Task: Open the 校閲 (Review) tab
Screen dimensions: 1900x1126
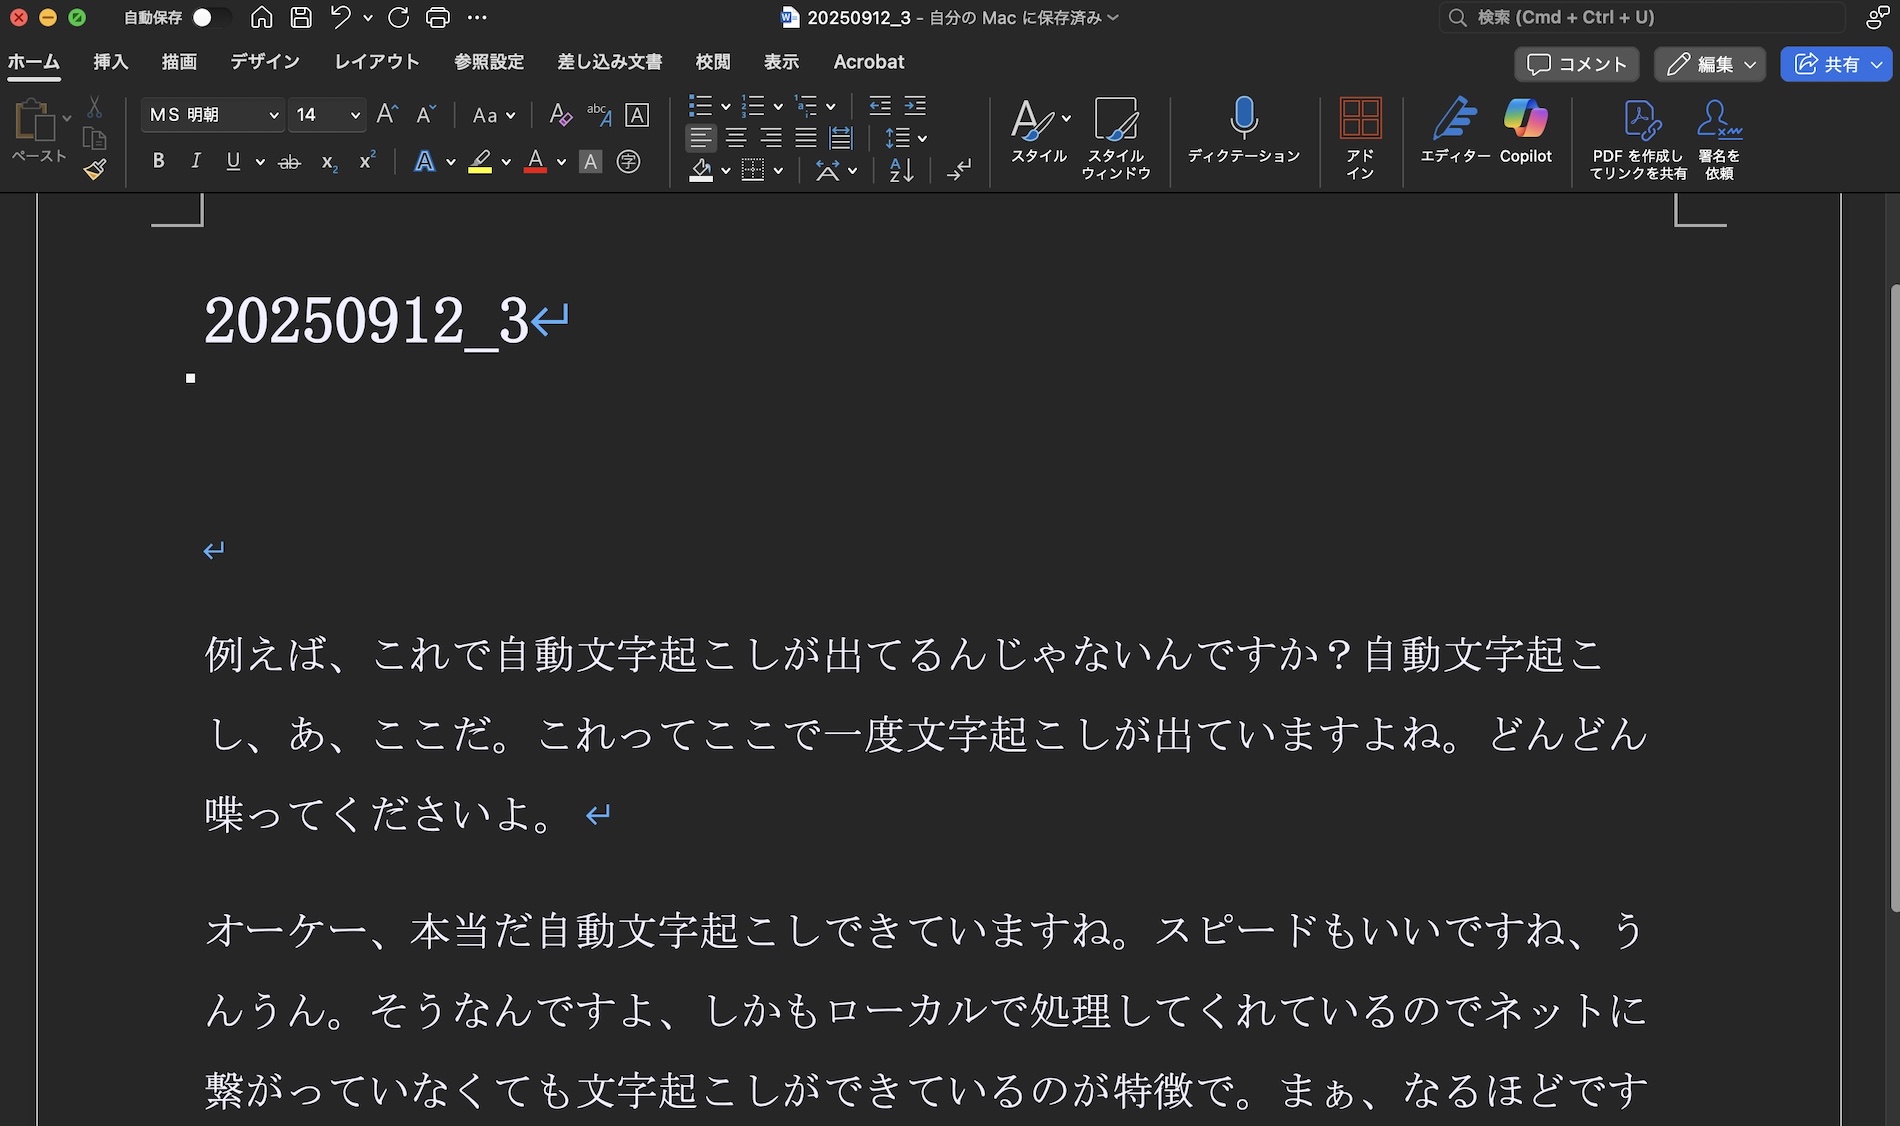Action: tap(712, 62)
